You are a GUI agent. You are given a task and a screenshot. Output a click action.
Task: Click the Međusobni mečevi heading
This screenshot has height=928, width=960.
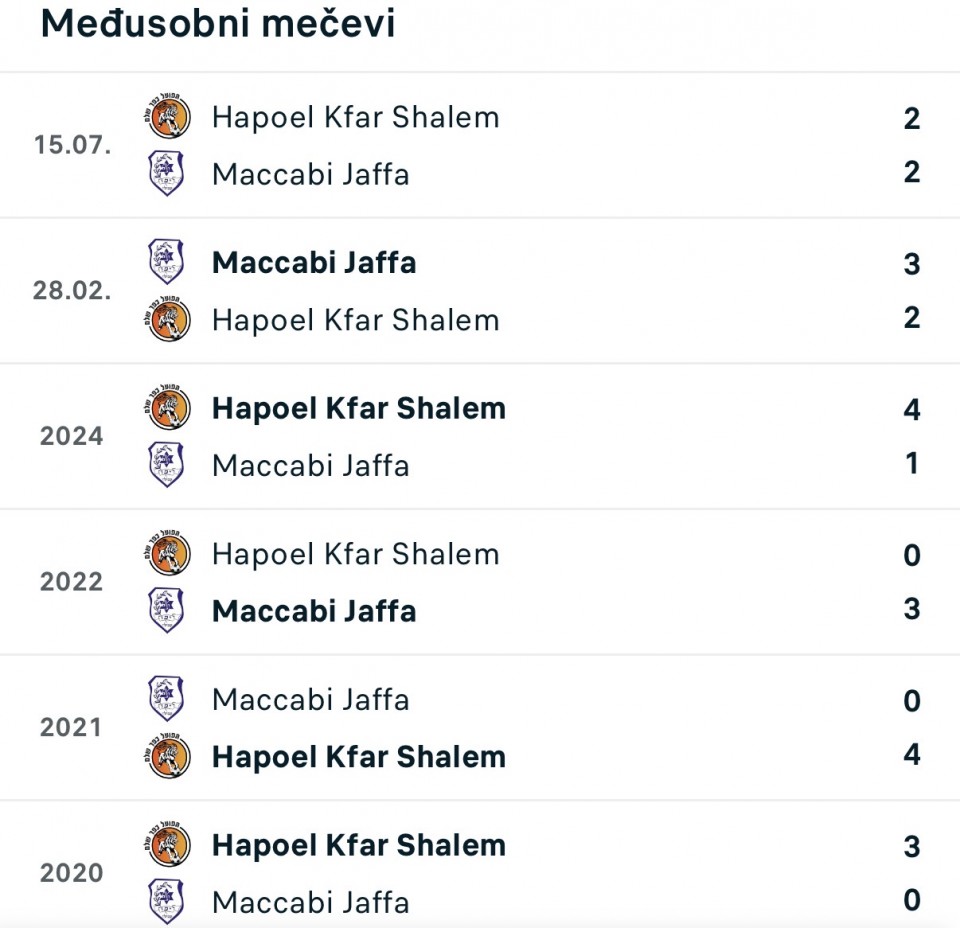click(218, 25)
